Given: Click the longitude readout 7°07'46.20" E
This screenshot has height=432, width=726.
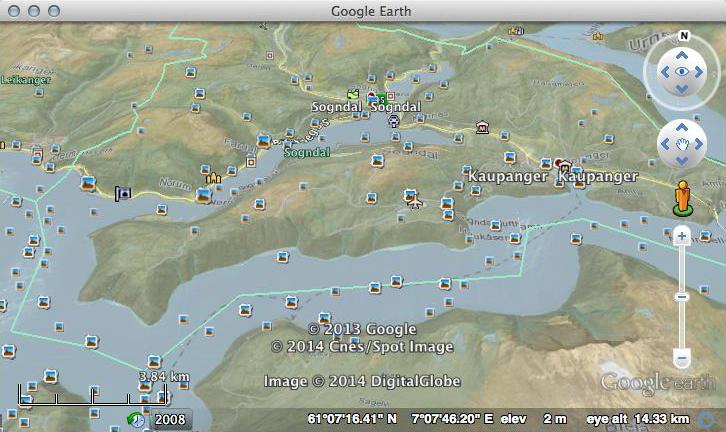Looking at the screenshot, I should coord(452,419).
